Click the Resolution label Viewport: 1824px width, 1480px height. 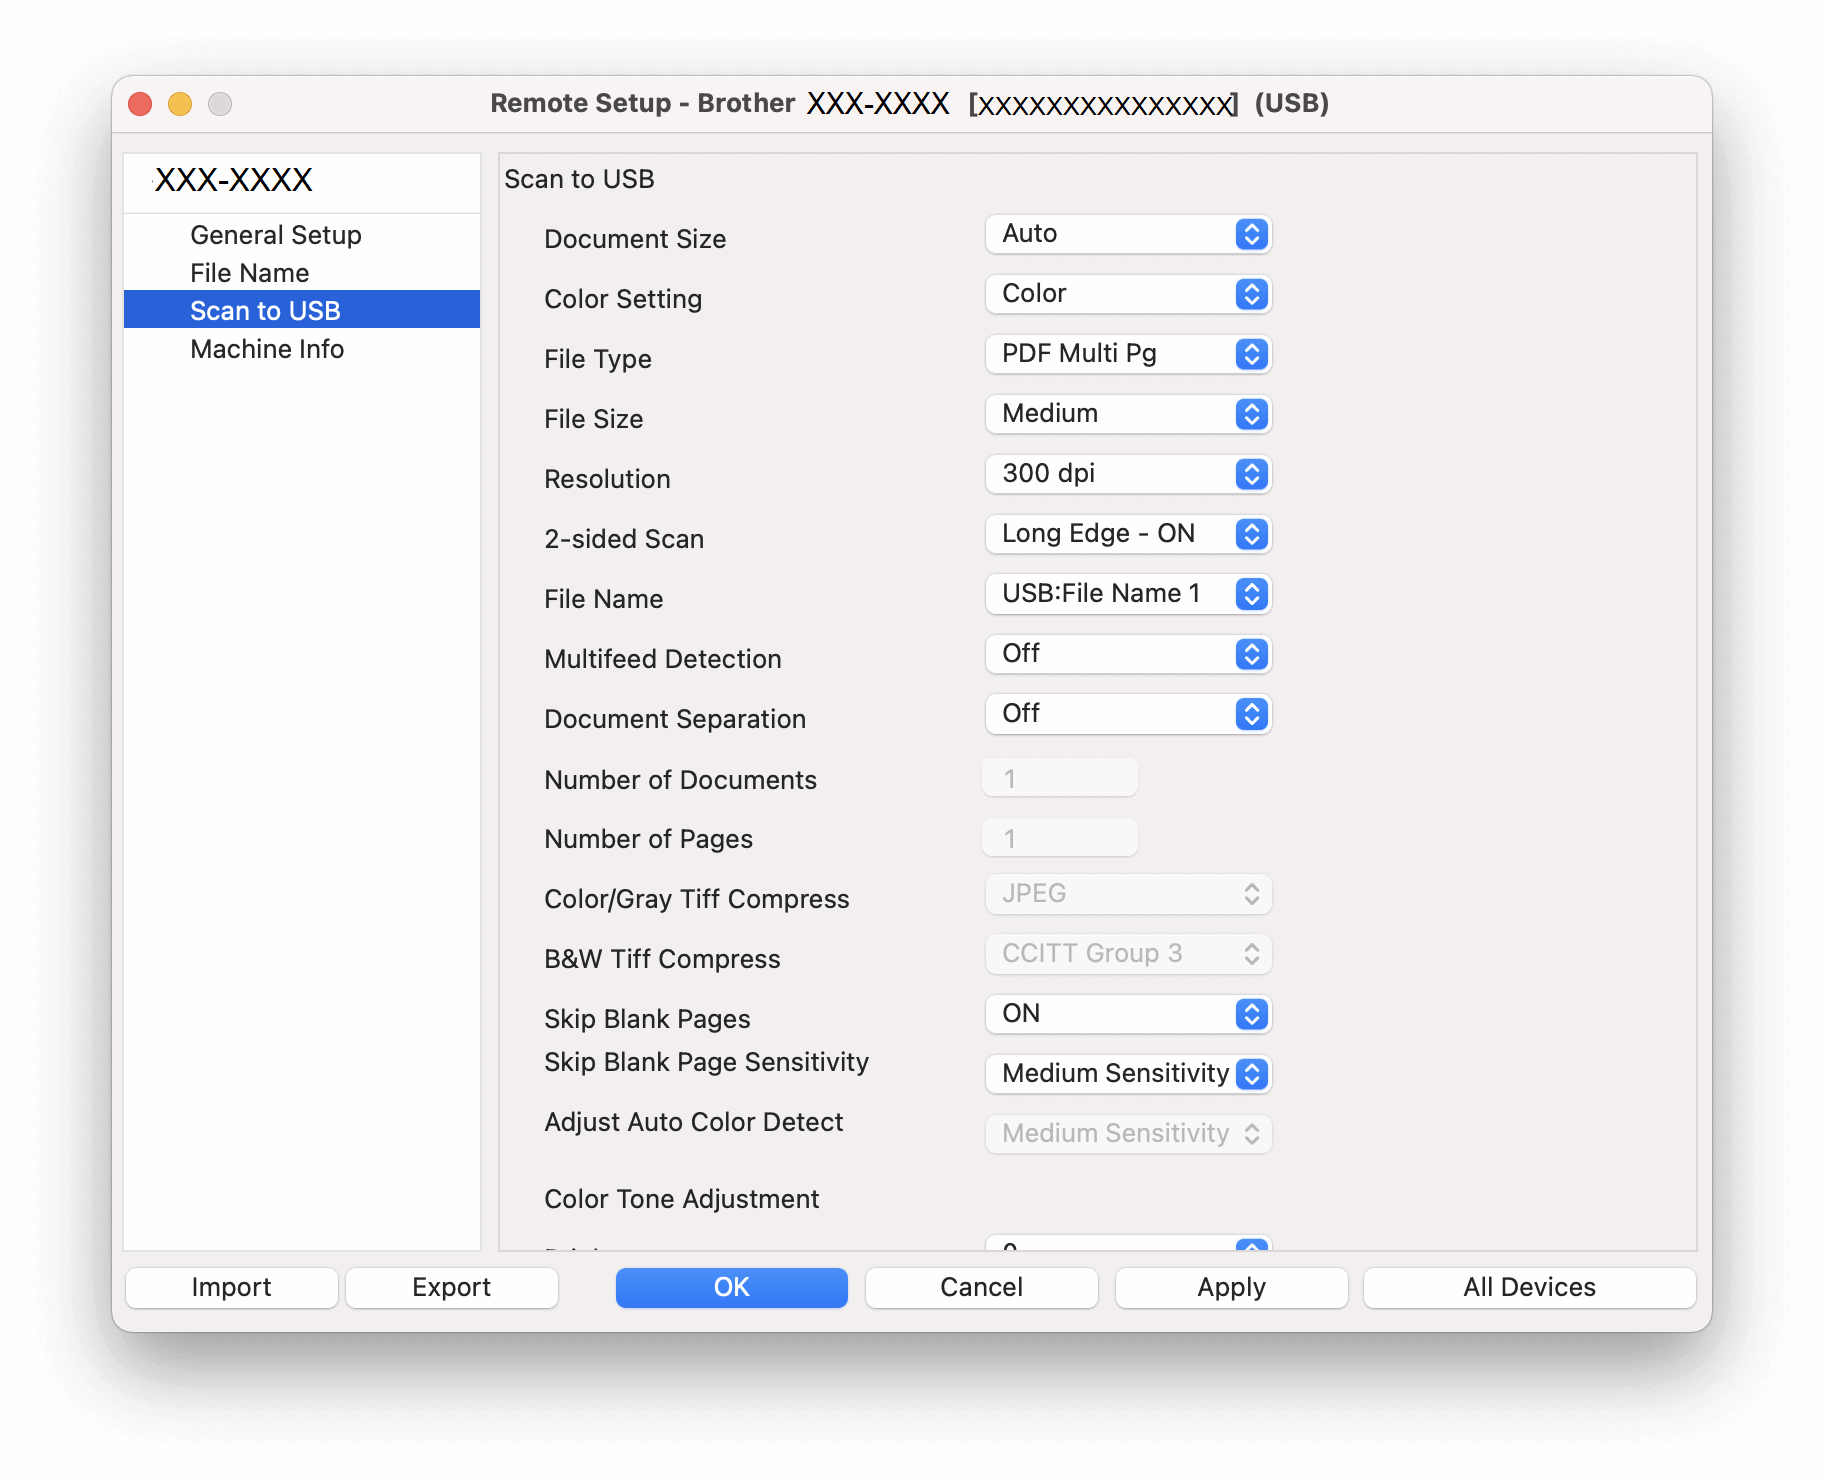pos(607,479)
